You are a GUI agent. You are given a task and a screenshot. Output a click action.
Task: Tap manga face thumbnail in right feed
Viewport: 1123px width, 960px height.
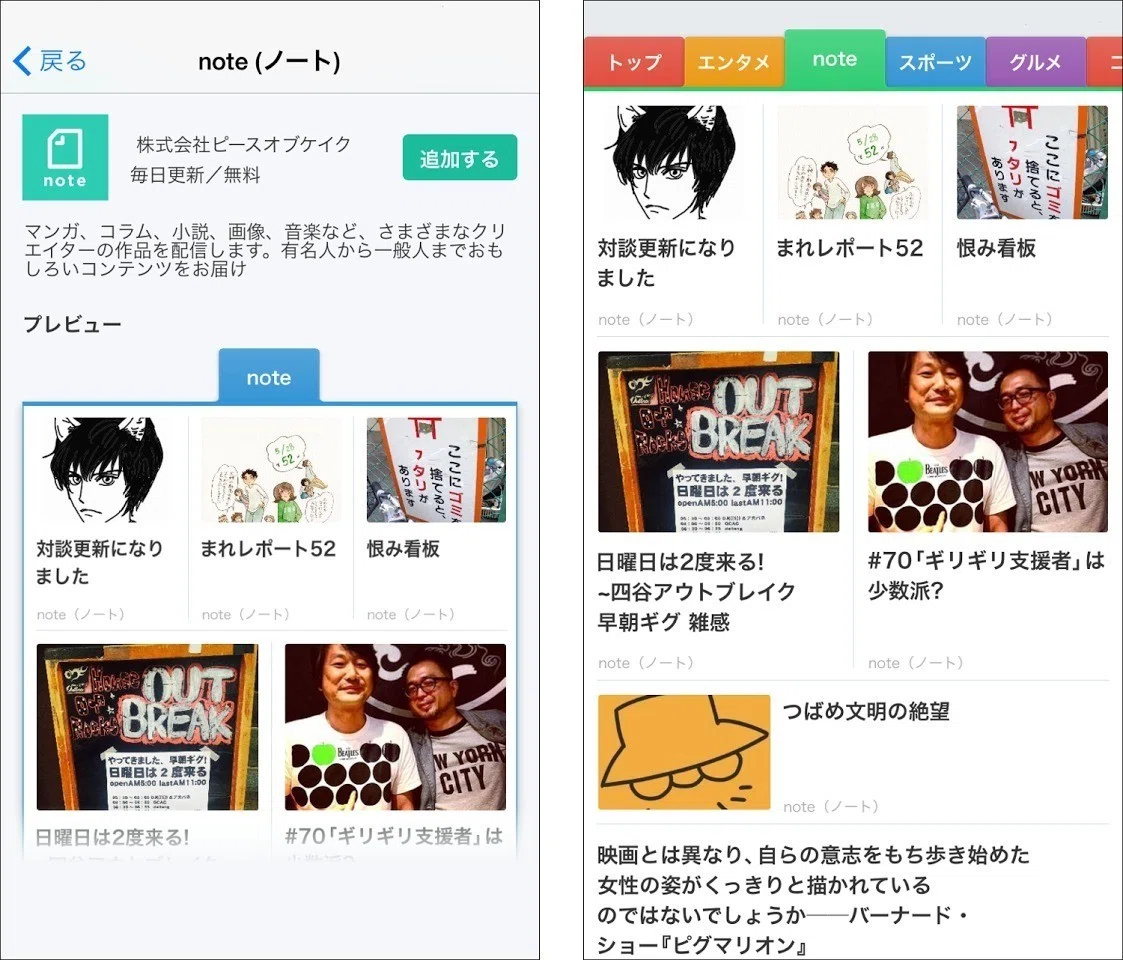673,163
